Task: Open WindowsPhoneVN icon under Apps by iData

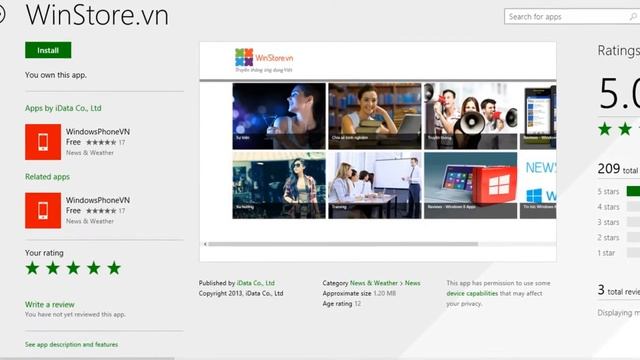Action: click(43, 142)
